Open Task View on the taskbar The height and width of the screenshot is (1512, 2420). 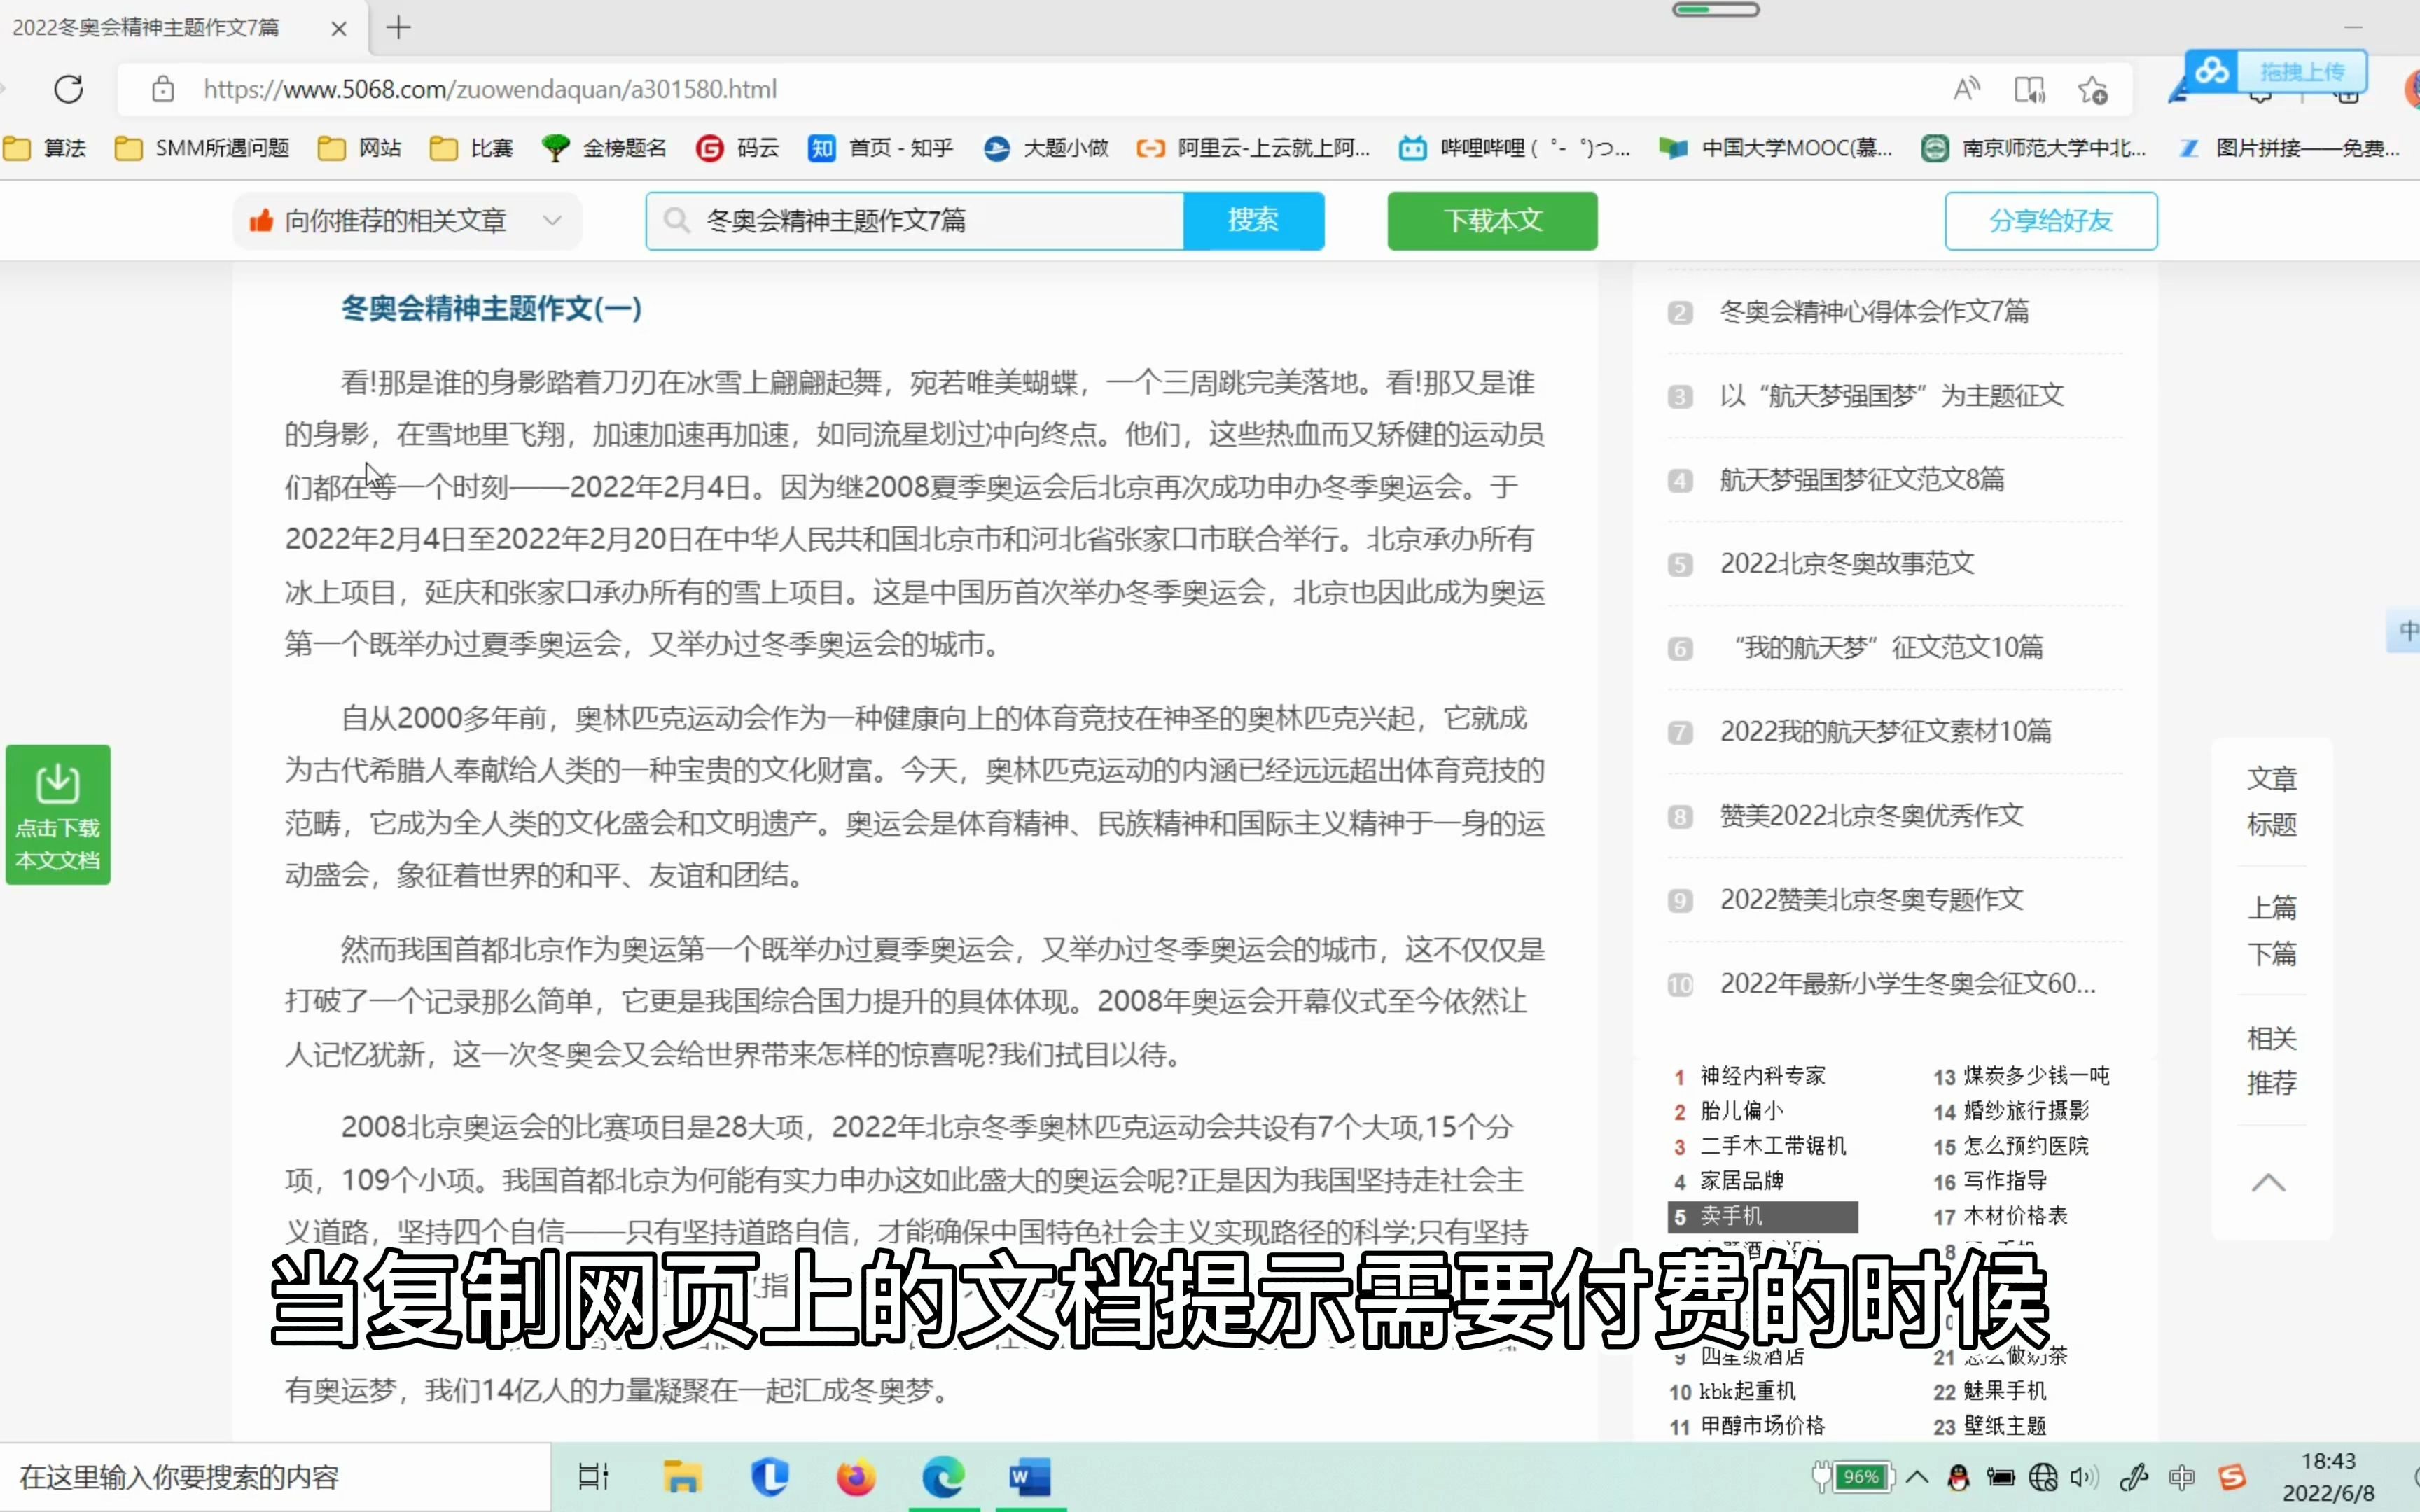(594, 1477)
